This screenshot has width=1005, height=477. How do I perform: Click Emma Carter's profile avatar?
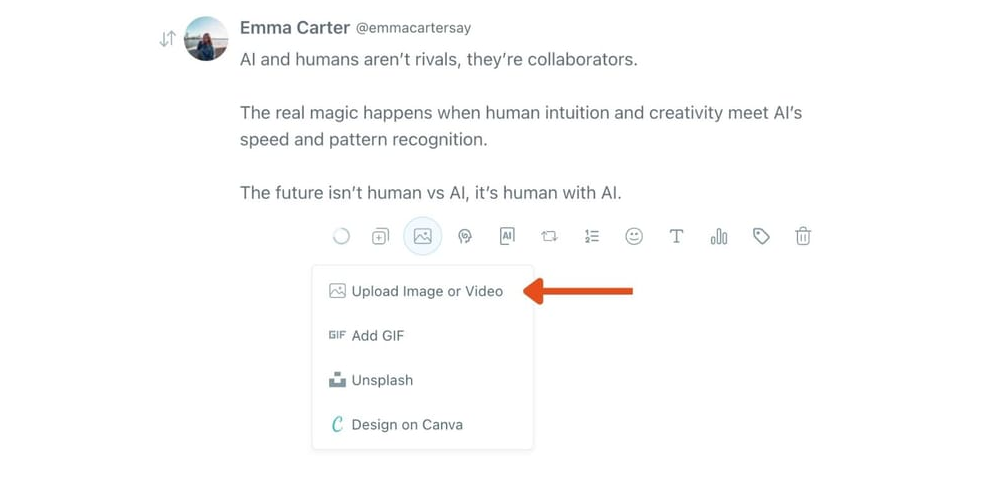coord(206,39)
